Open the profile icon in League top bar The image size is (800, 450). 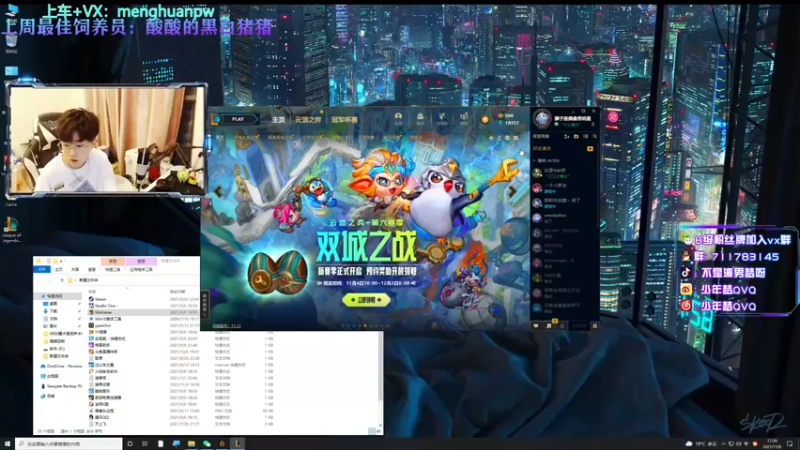coord(398,118)
